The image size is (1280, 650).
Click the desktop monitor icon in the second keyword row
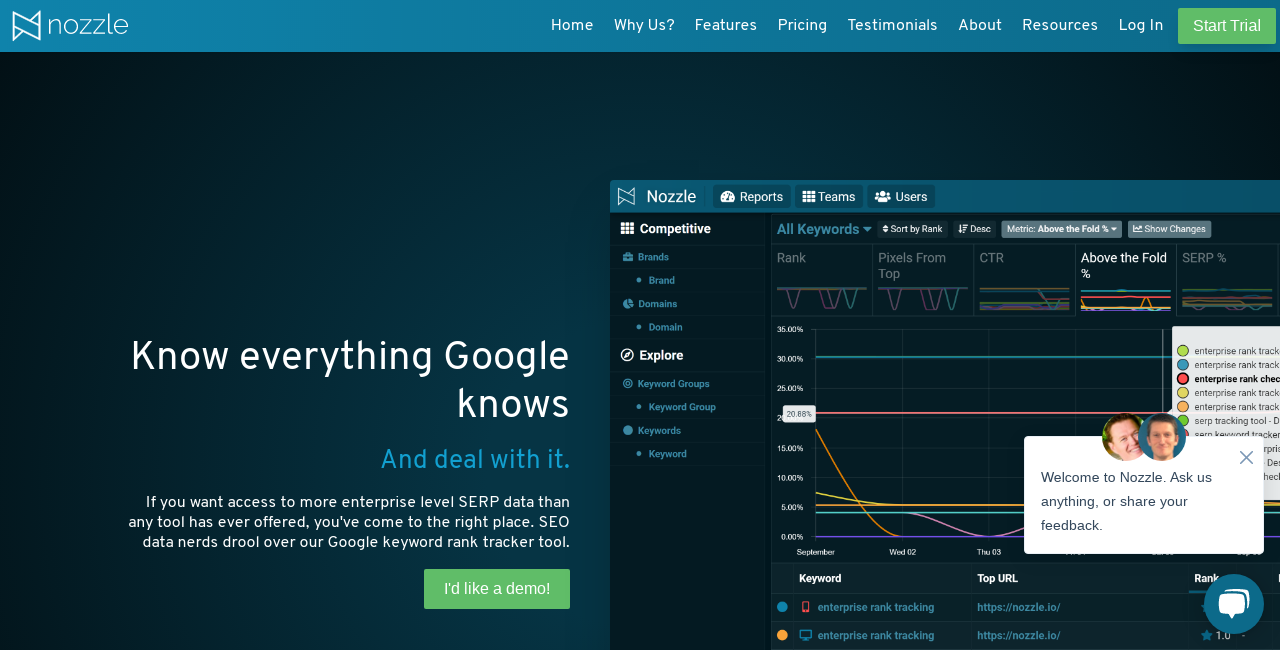(x=805, y=635)
